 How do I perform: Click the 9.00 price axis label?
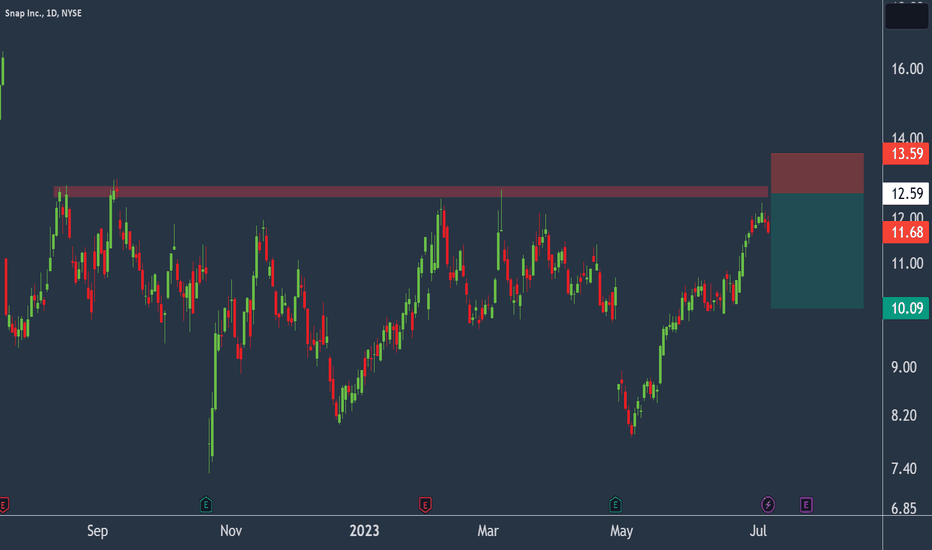click(903, 367)
